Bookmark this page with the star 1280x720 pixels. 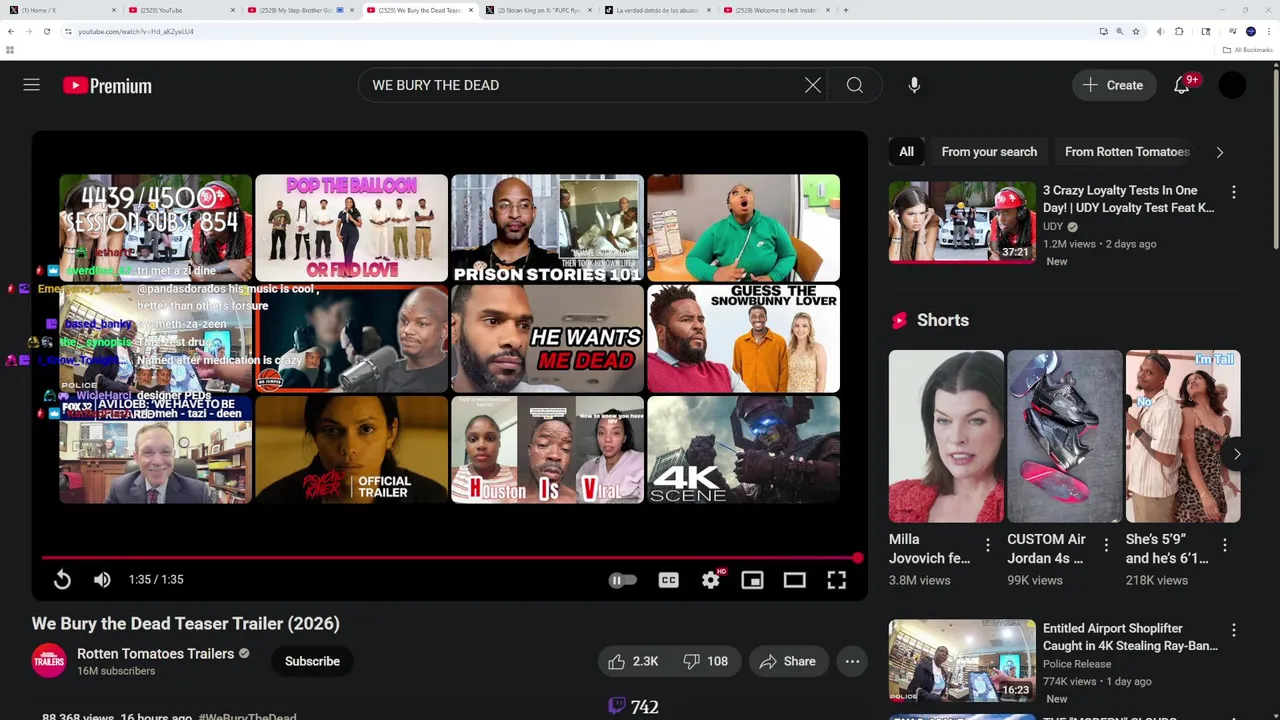pos(1136,31)
